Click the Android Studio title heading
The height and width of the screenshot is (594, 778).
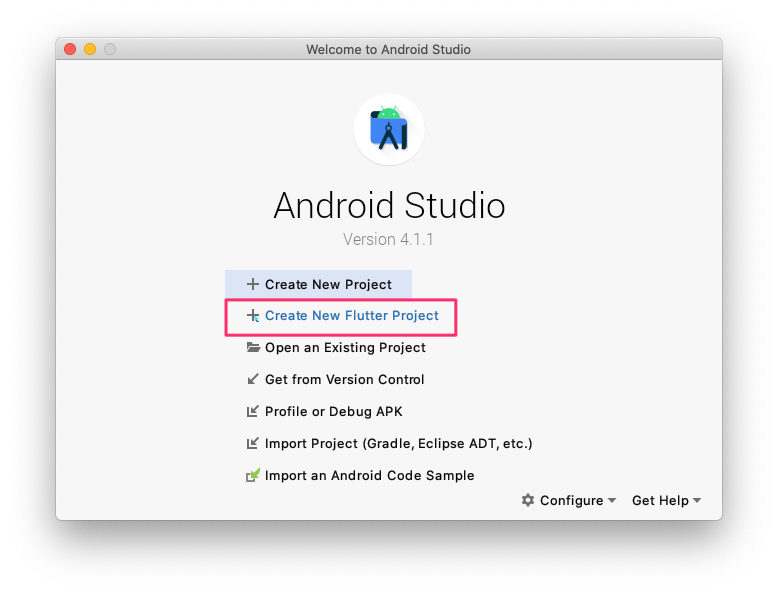(x=389, y=205)
